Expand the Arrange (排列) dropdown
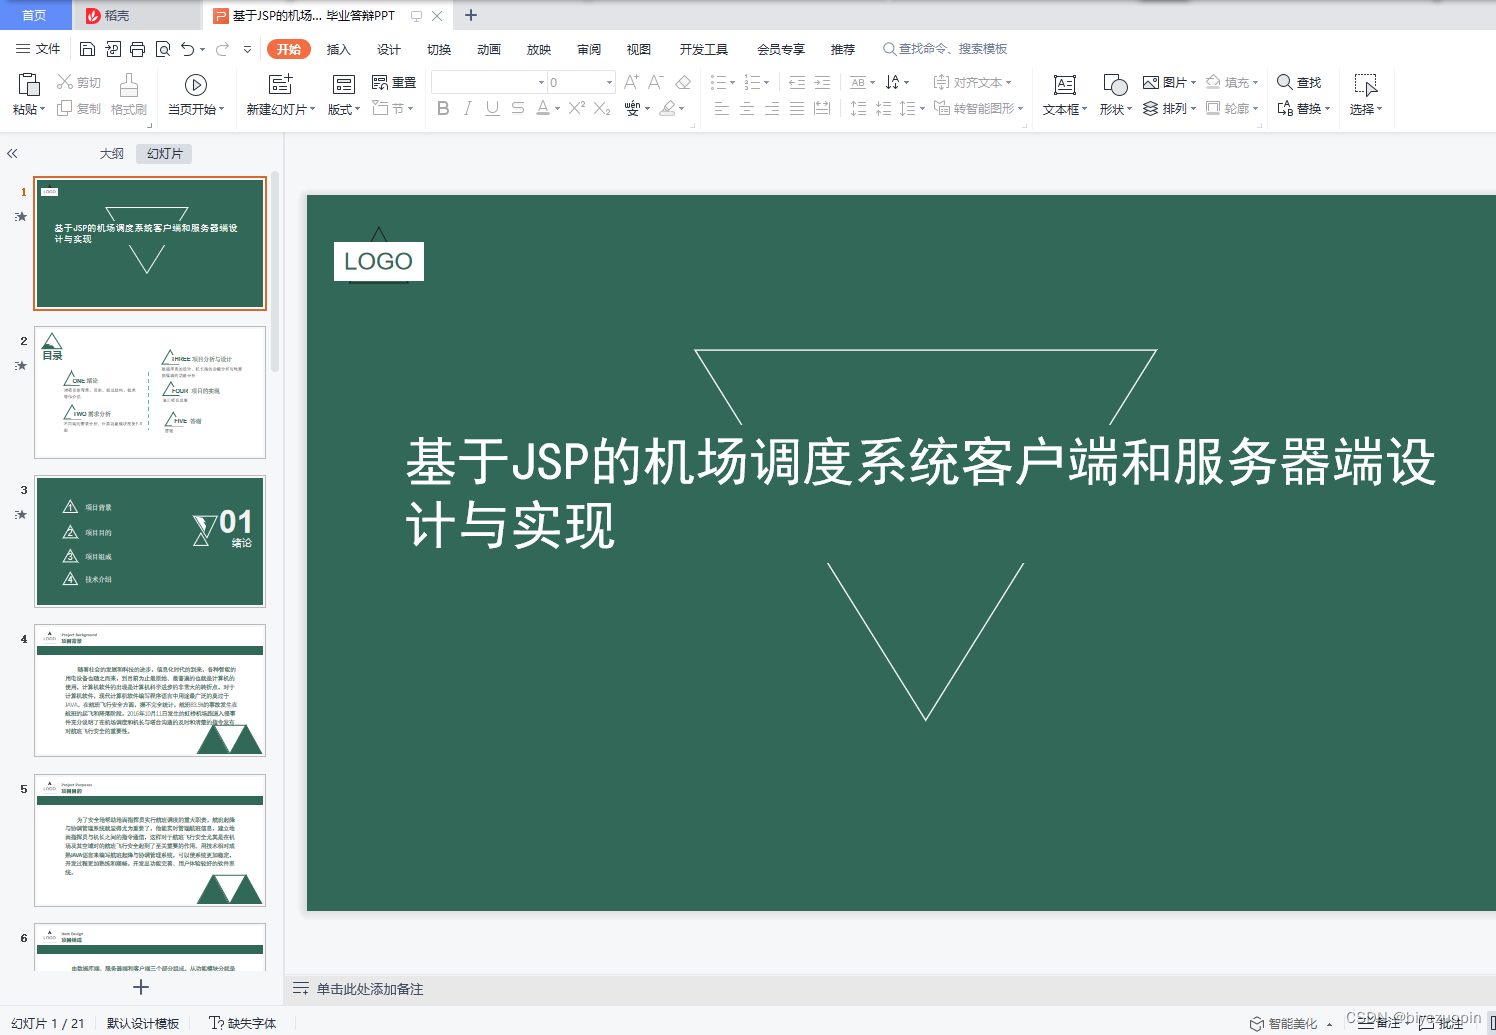 (1193, 109)
